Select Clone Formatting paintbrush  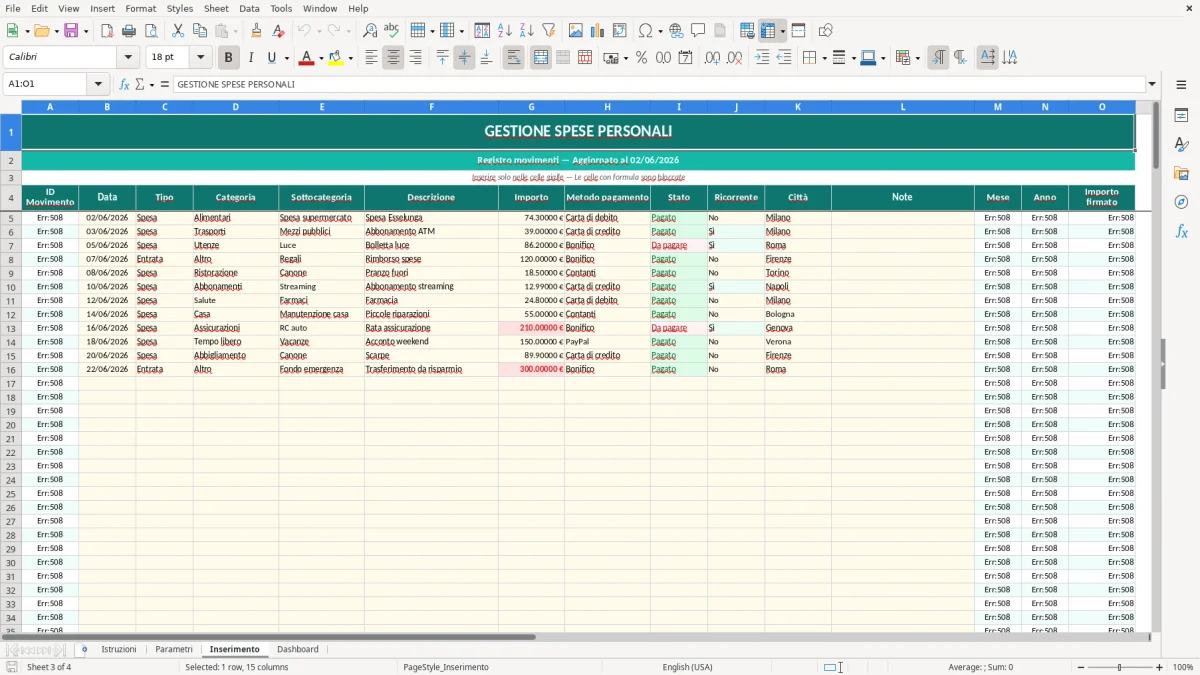(256, 31)
